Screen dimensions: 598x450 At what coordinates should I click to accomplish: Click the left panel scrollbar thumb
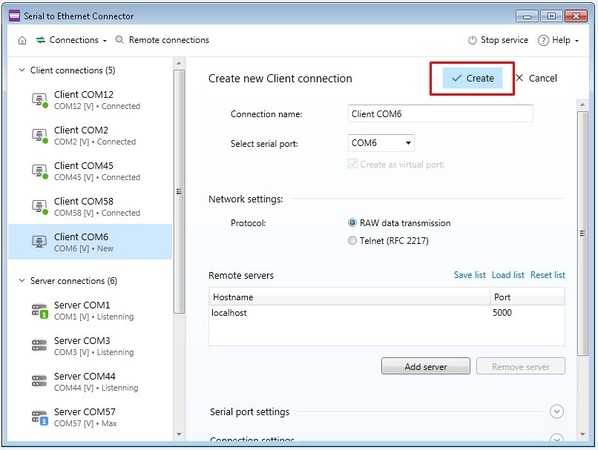click(x=179, y=191)
